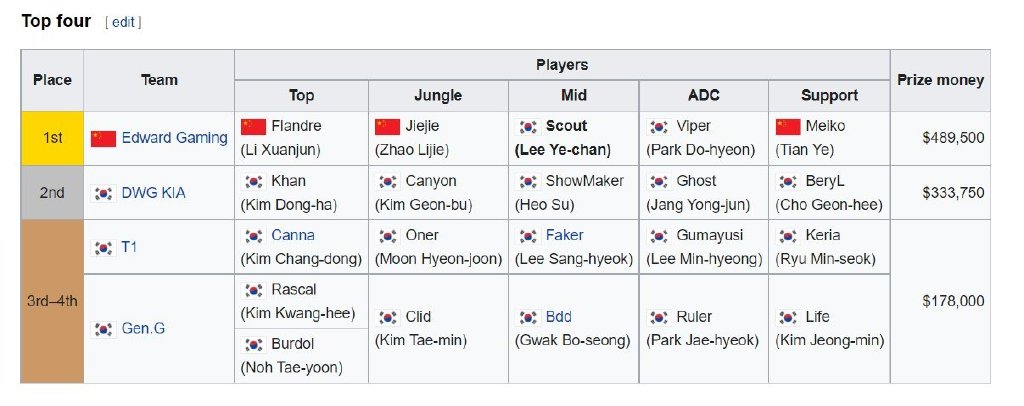1024x406 pixels.
Task: Follow the Faker player link
Action: 564,235
